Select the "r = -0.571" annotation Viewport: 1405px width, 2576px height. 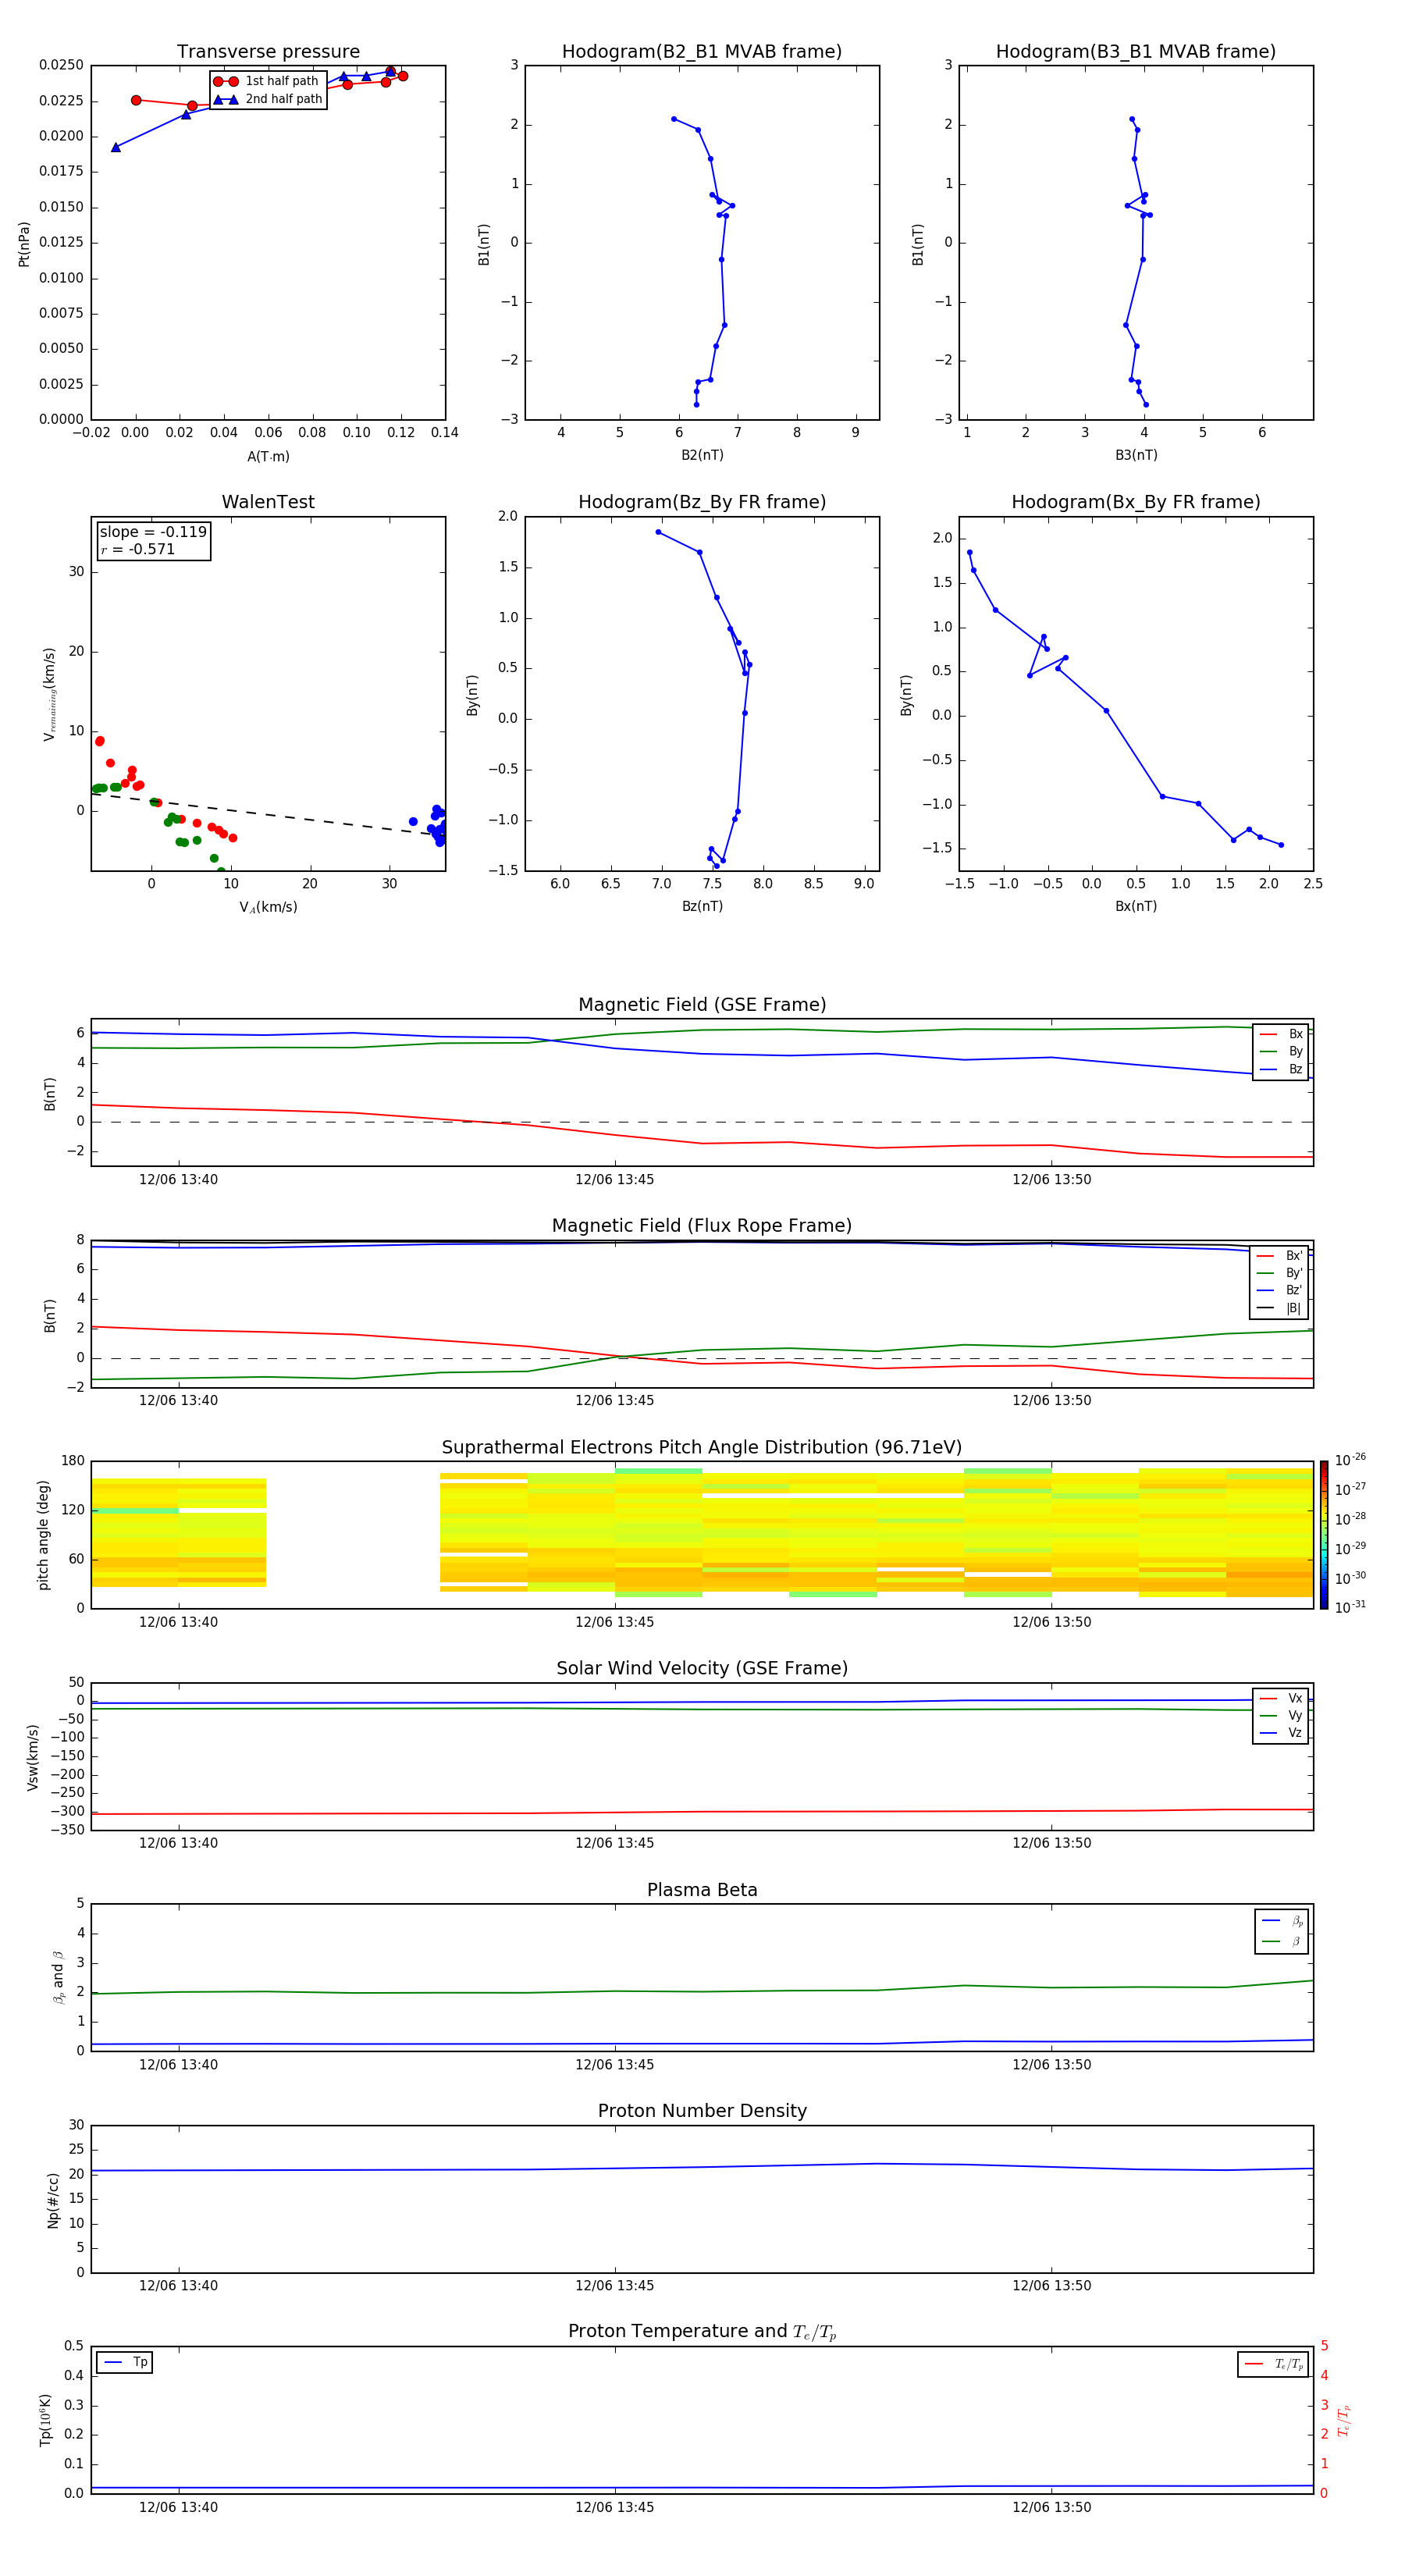[x=138, y=549]
